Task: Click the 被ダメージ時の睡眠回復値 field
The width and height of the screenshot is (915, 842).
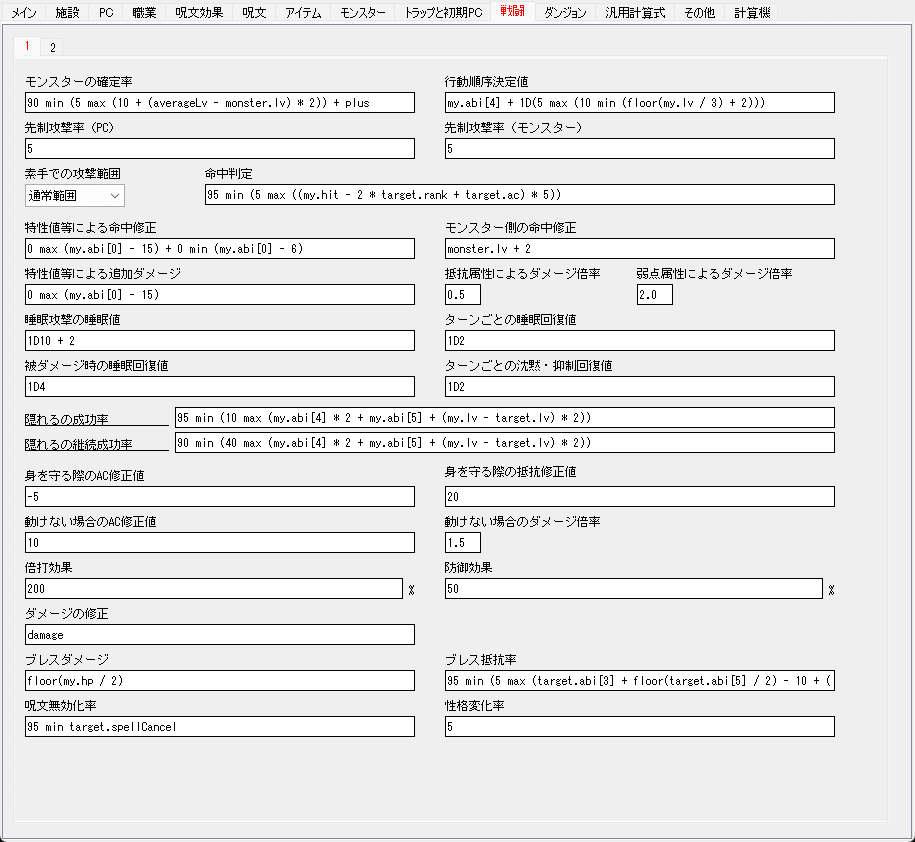Action: pos(220,386)
